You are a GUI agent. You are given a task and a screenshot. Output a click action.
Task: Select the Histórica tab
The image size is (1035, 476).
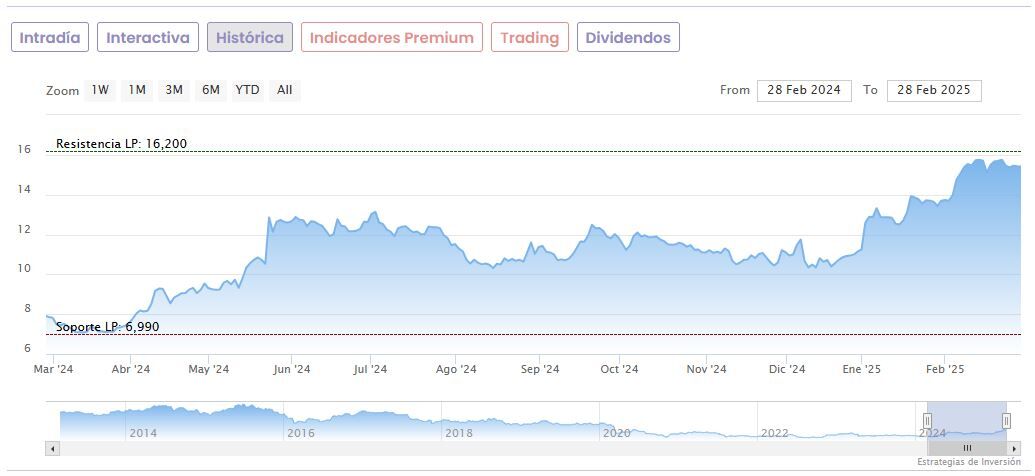tap(250, 38)
